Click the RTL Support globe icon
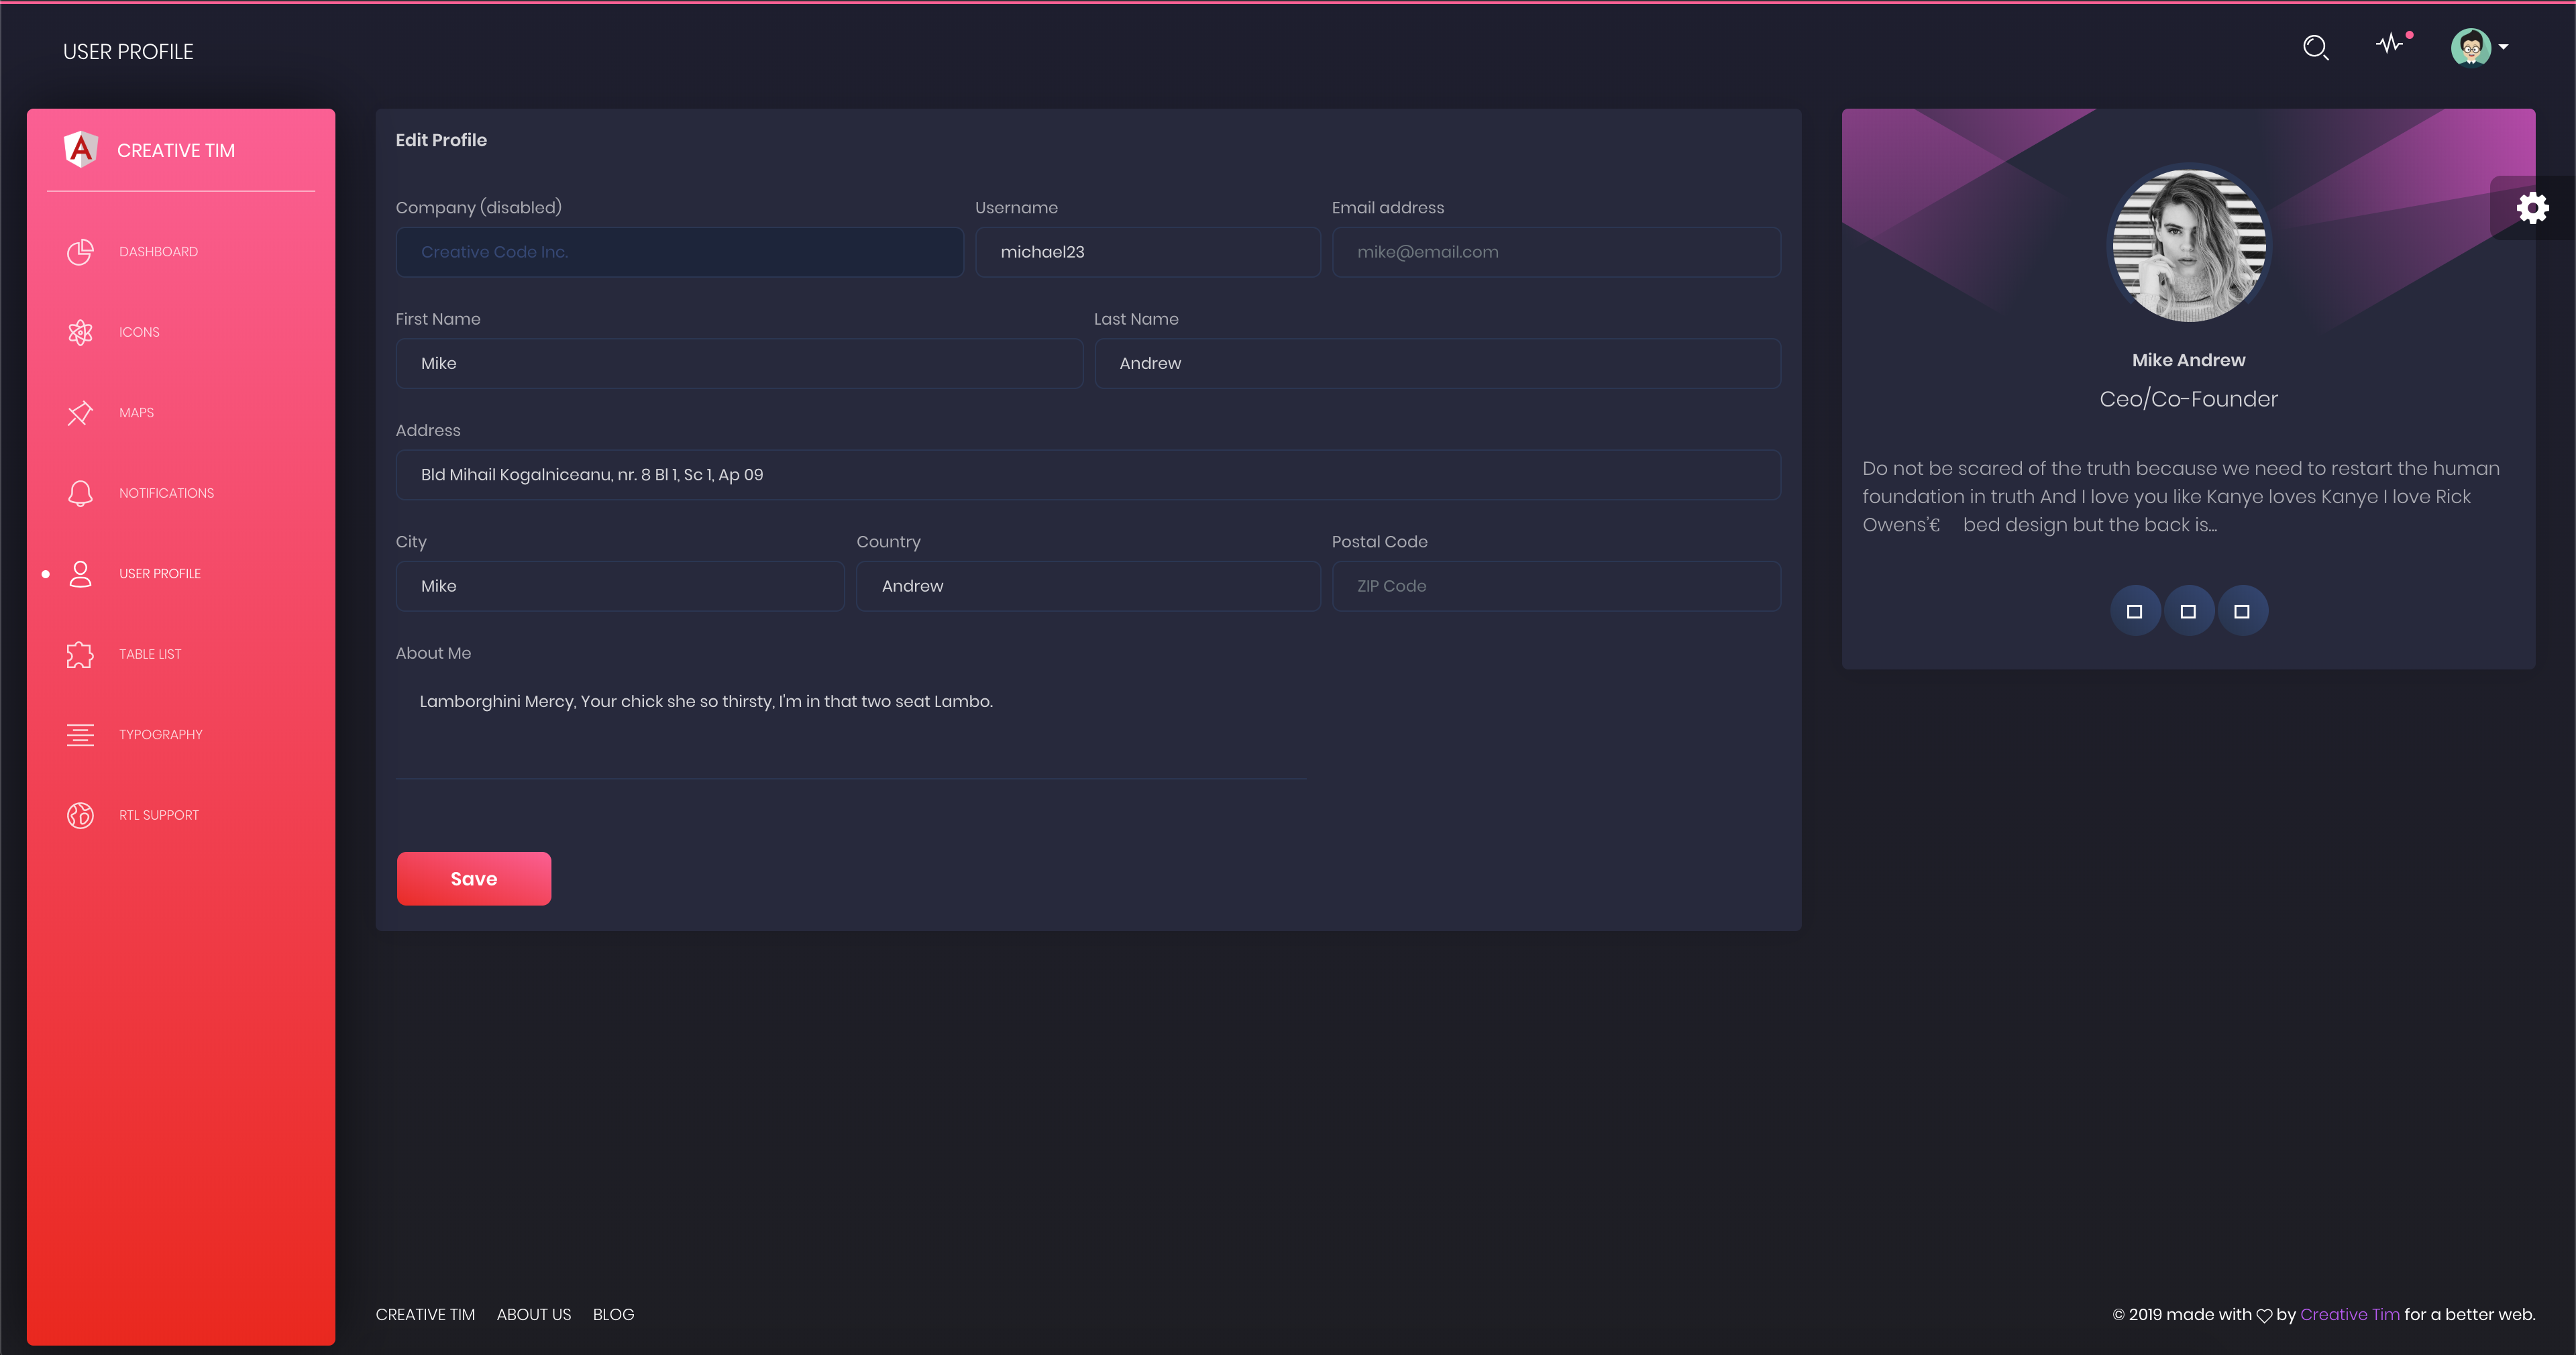Screen dimensions: 2576x1355 click(x=80, y=815)
